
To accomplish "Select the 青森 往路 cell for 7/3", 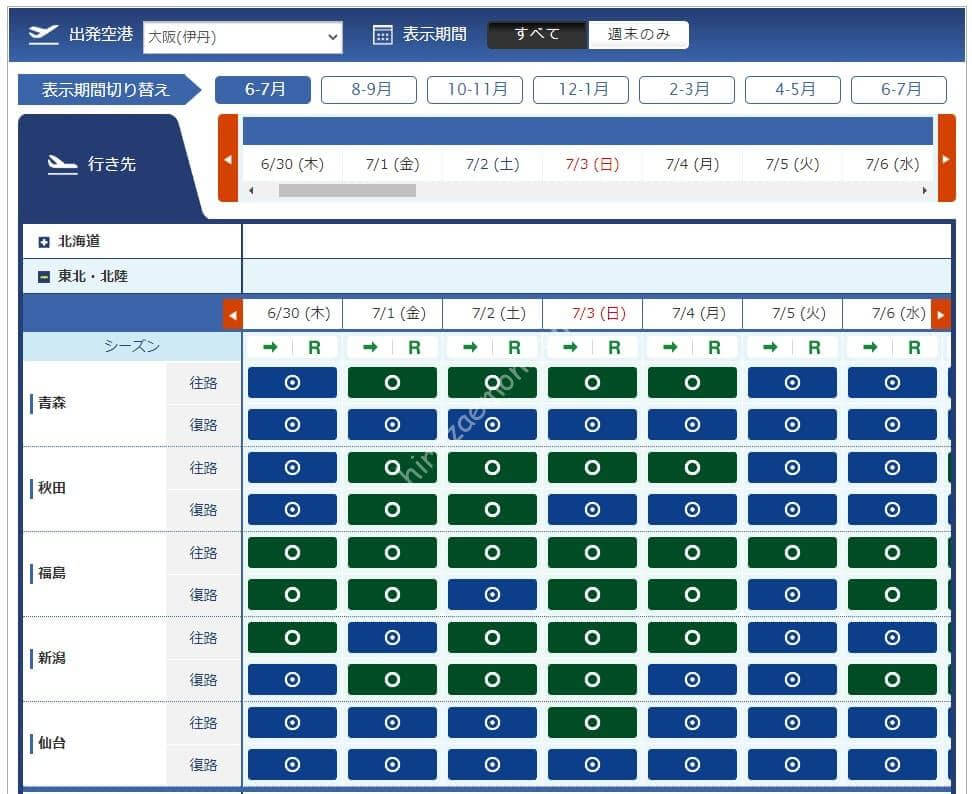I will pos(592,382).
